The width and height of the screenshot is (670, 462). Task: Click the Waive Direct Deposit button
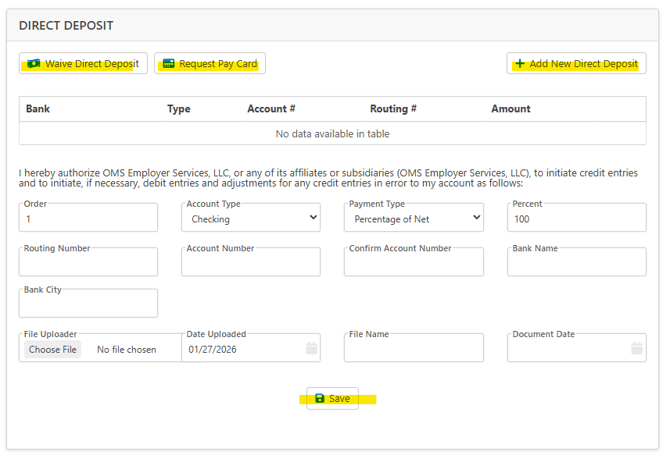[x=83, y=64]
